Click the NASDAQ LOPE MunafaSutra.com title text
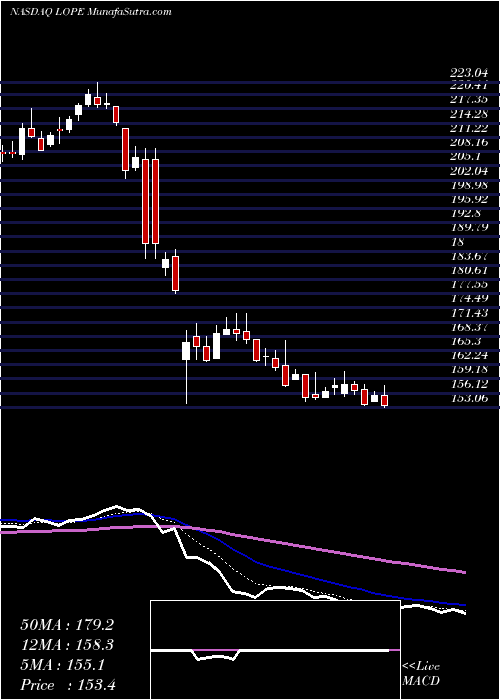Screen dimensions: 500x700 pyautogui.click(x=91, y=12)
